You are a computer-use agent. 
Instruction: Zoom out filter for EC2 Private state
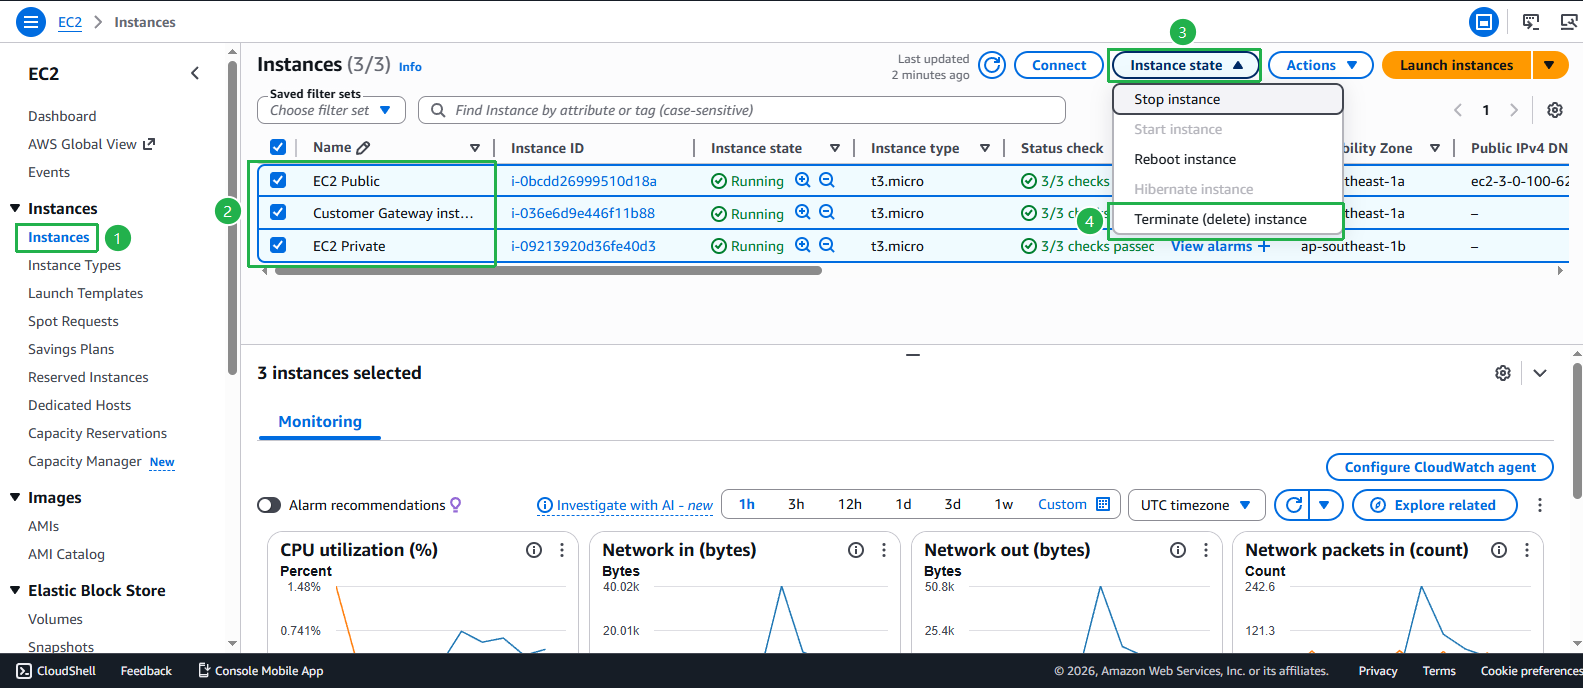pyautogui.click(x=827, y=245)
